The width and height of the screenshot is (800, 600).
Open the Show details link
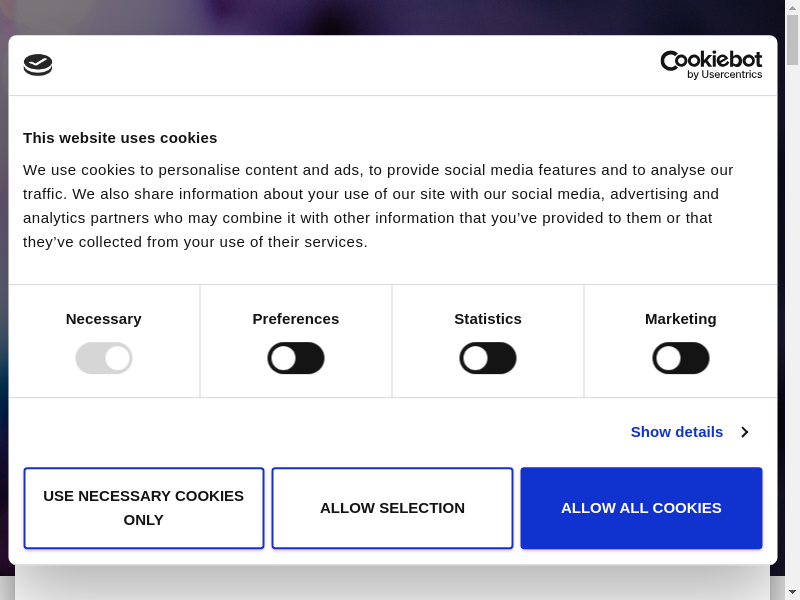tap(676, 432)
